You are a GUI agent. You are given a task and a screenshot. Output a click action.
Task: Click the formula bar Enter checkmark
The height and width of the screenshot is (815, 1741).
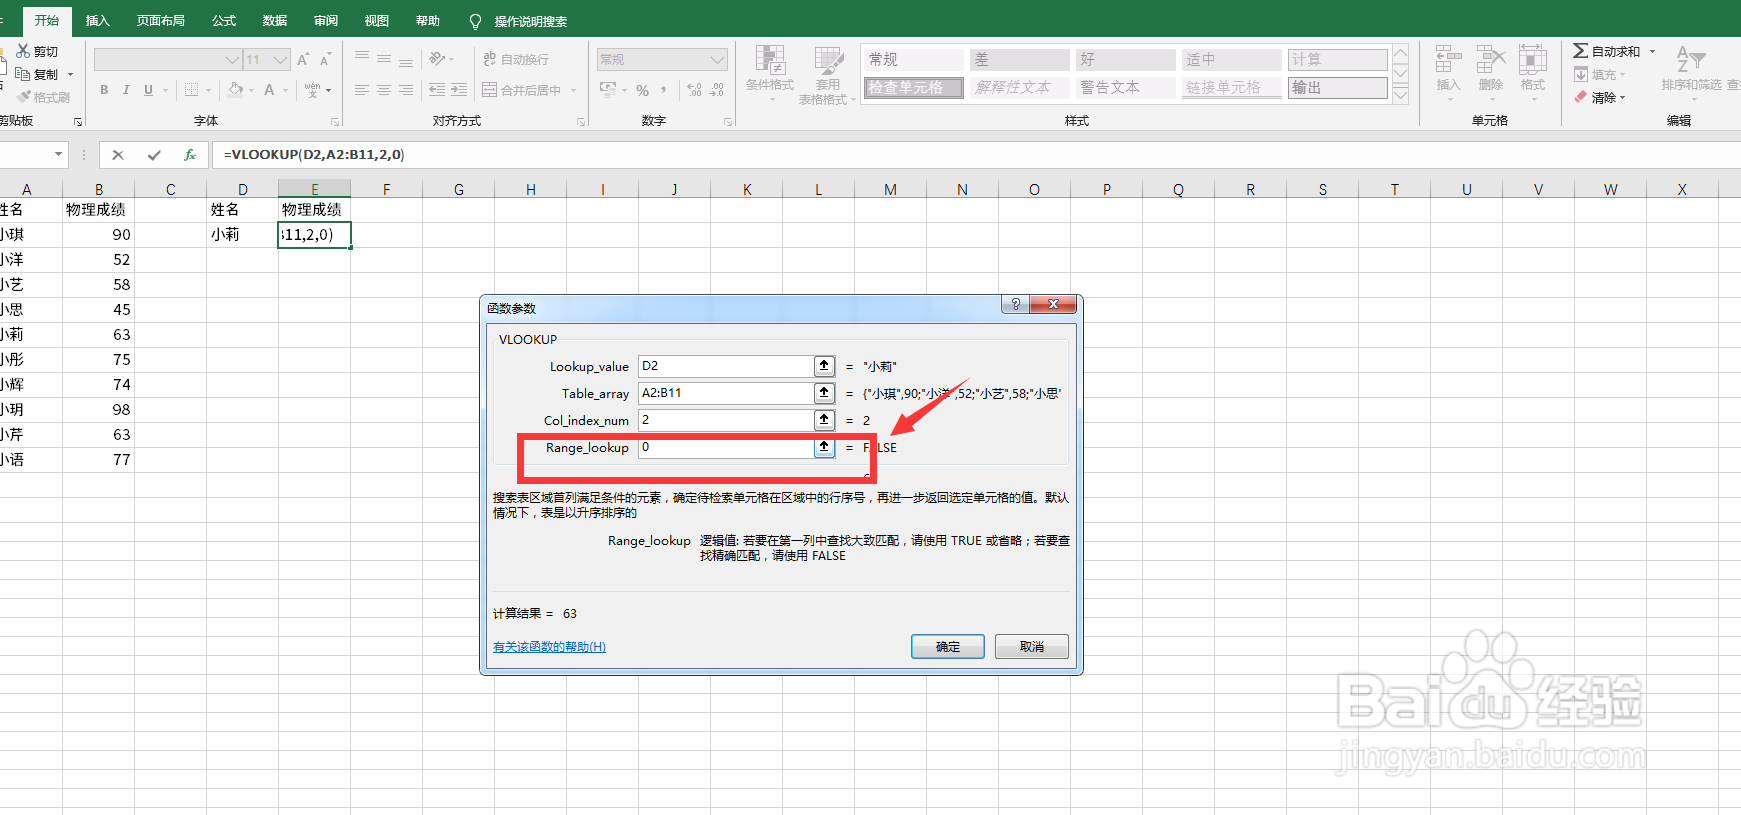(154, 155)
